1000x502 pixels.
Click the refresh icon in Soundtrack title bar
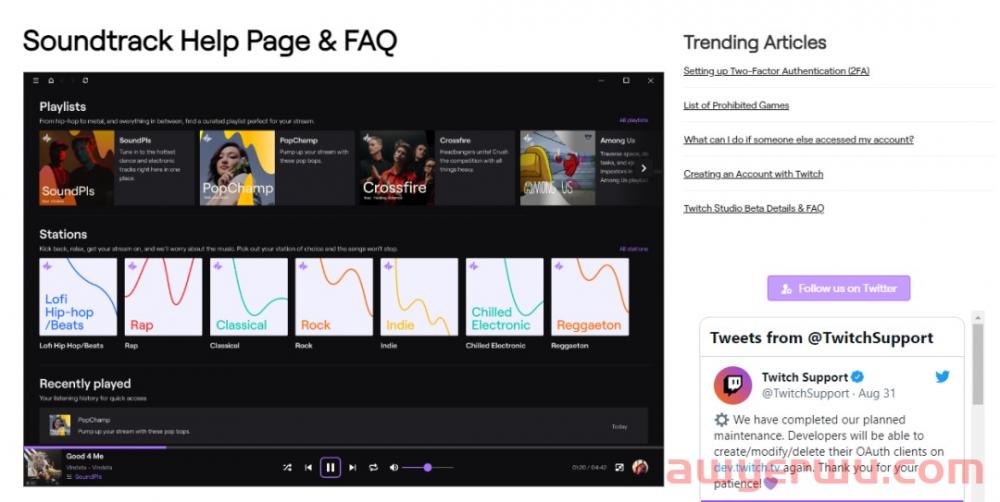85,81
